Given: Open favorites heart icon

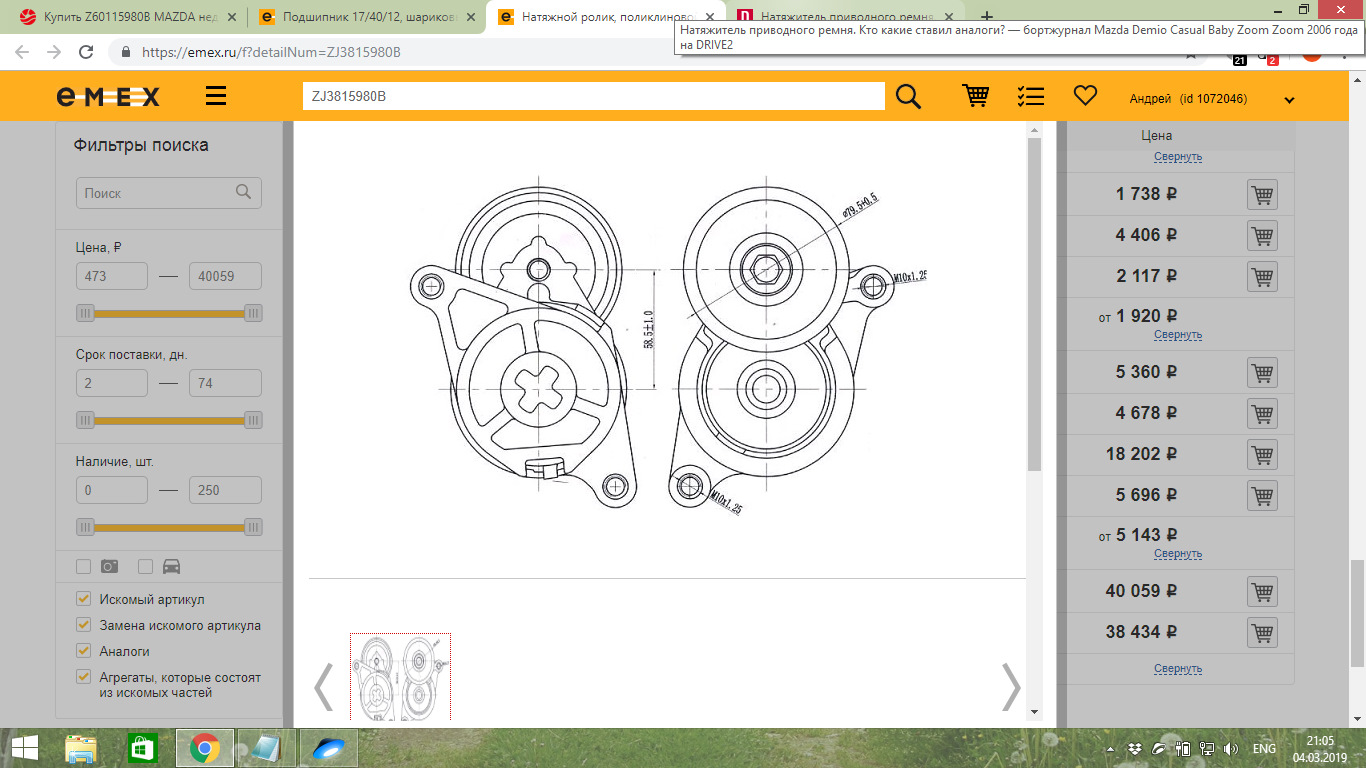Looking at the screenshot, I should 1085,96.
